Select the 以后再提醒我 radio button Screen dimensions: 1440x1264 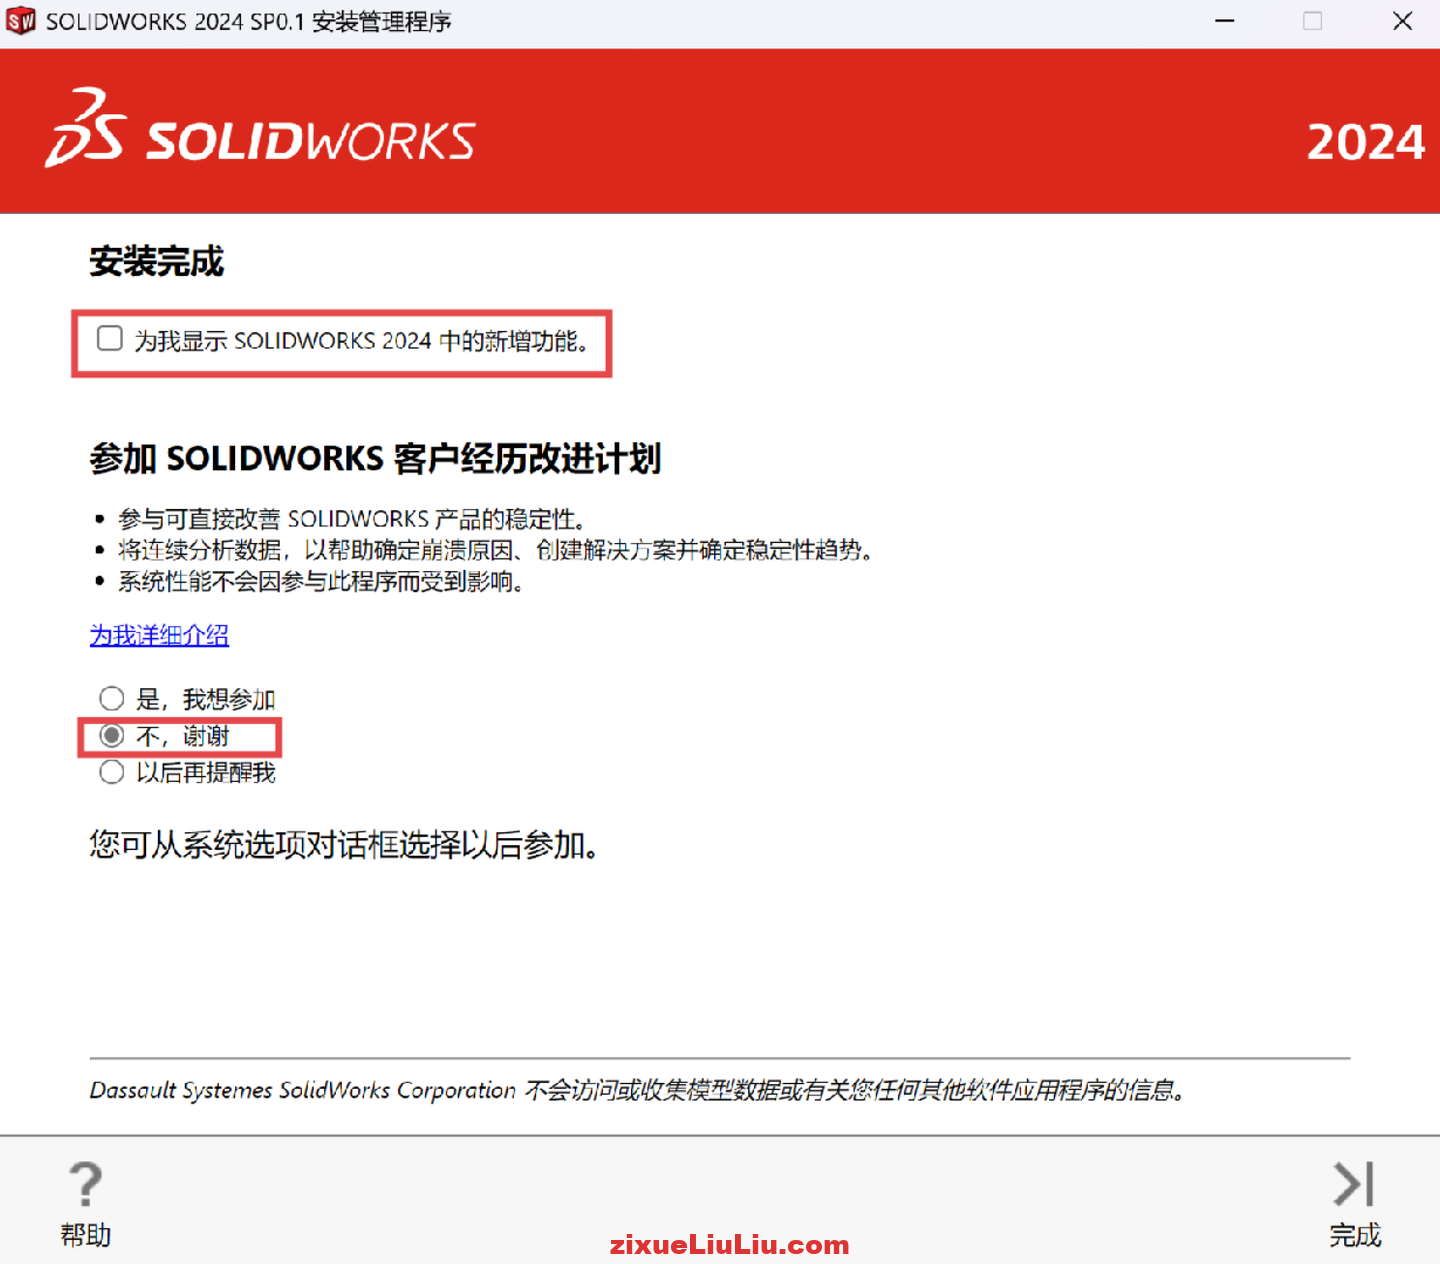click(111, 772)
